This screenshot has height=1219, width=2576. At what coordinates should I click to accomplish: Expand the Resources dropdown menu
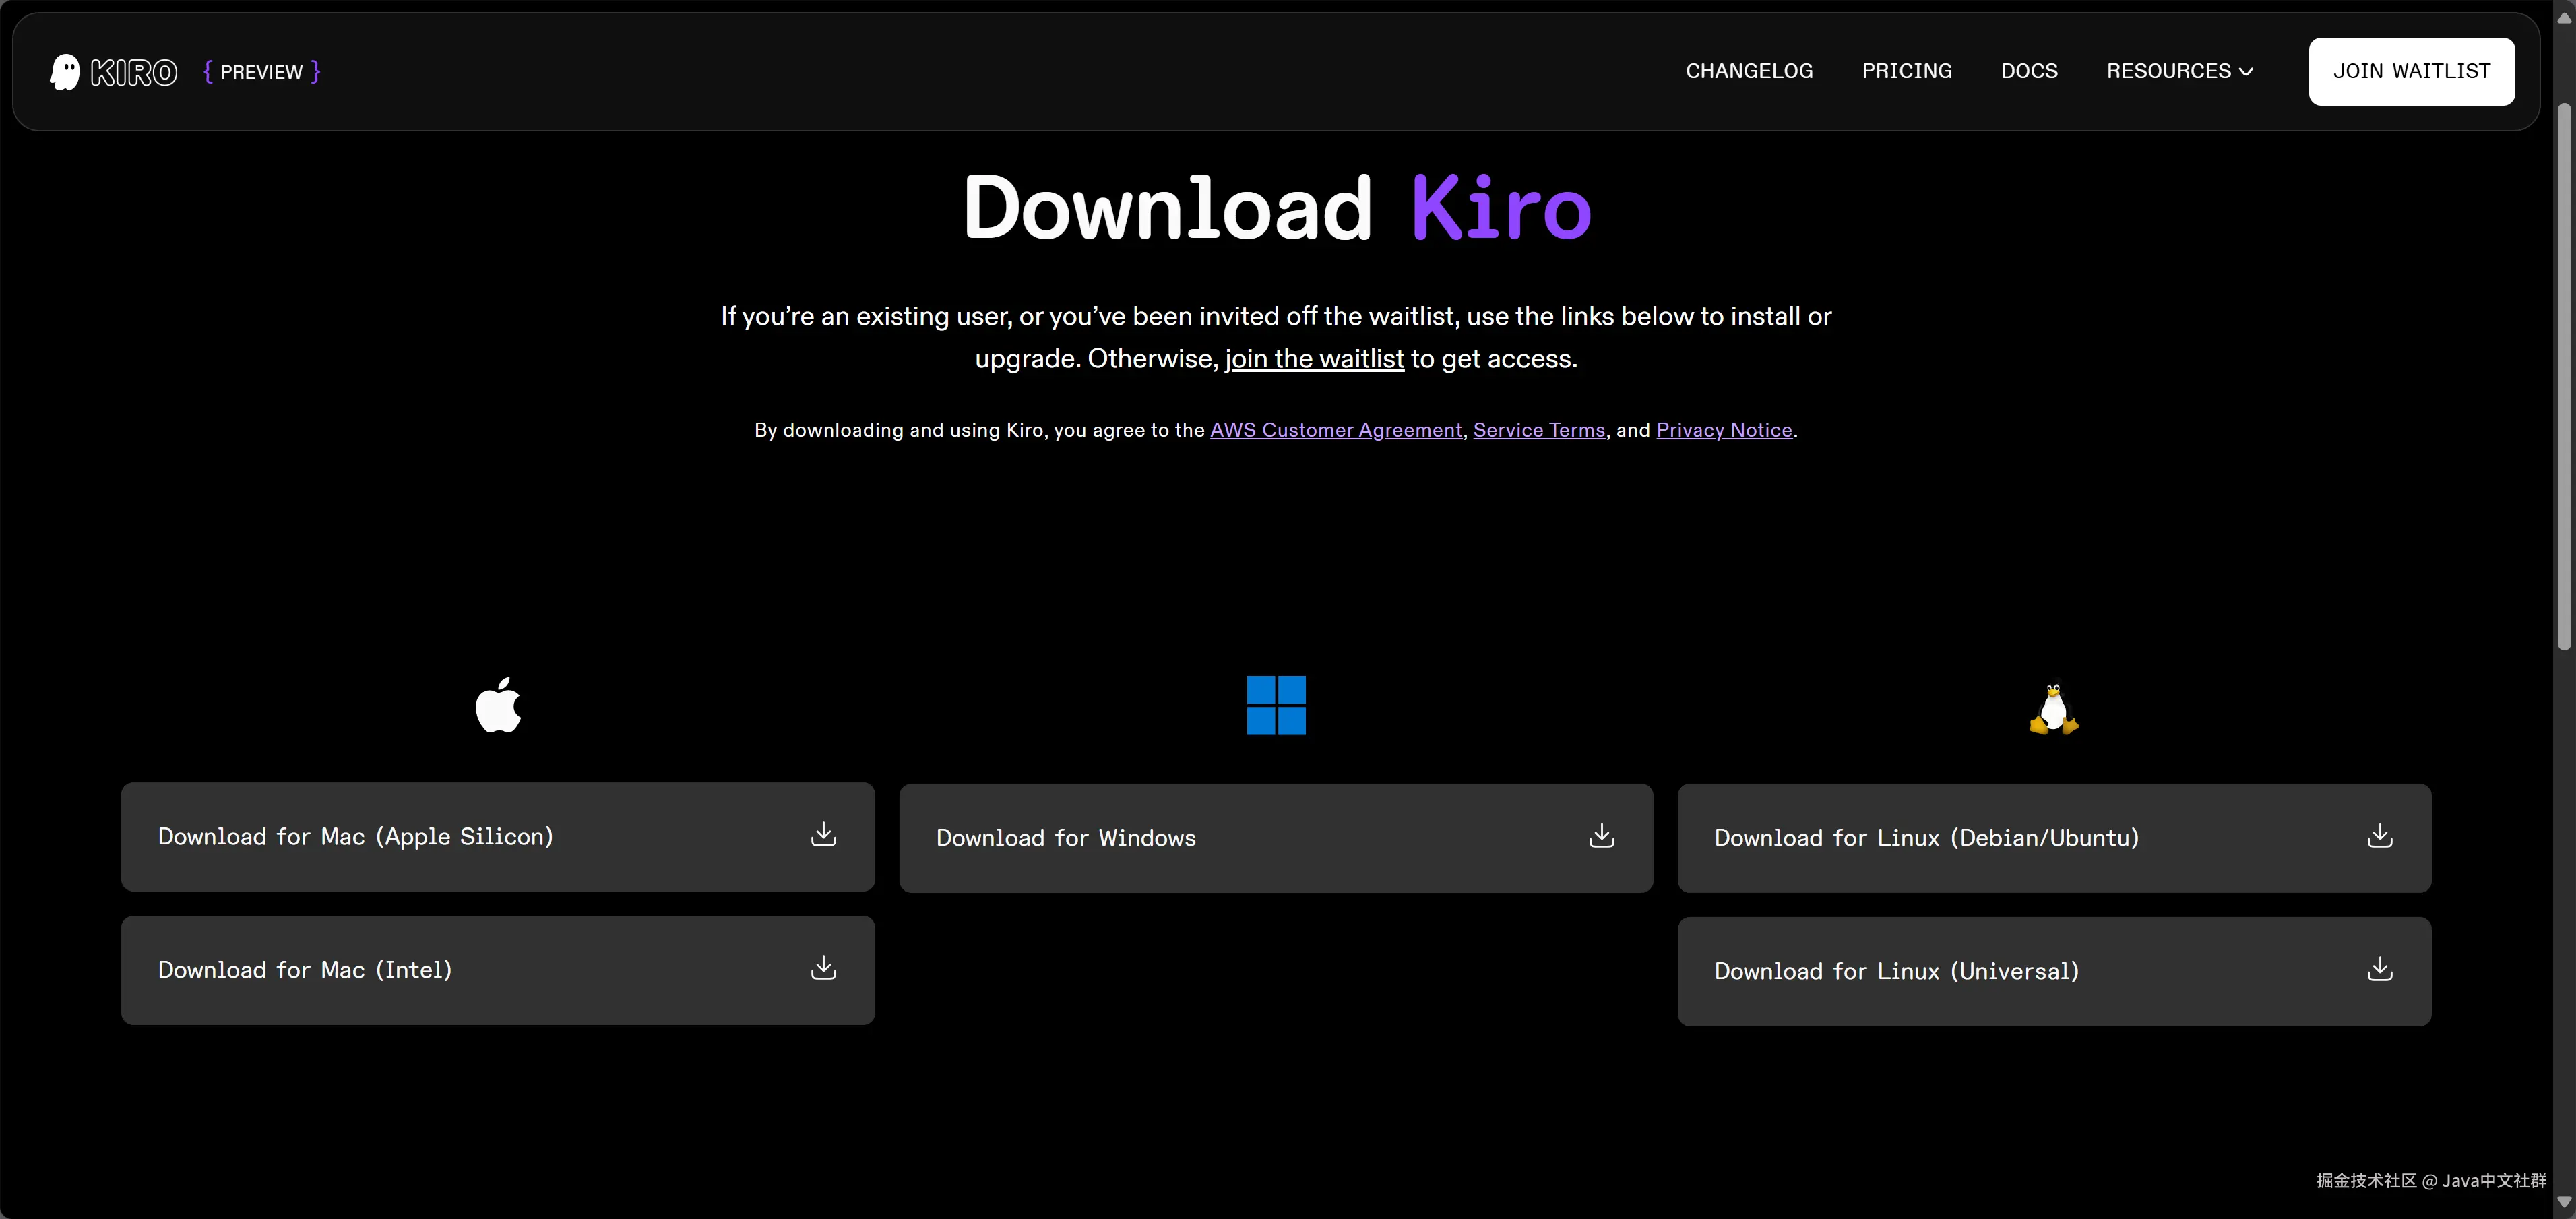tap(2179, 71)
